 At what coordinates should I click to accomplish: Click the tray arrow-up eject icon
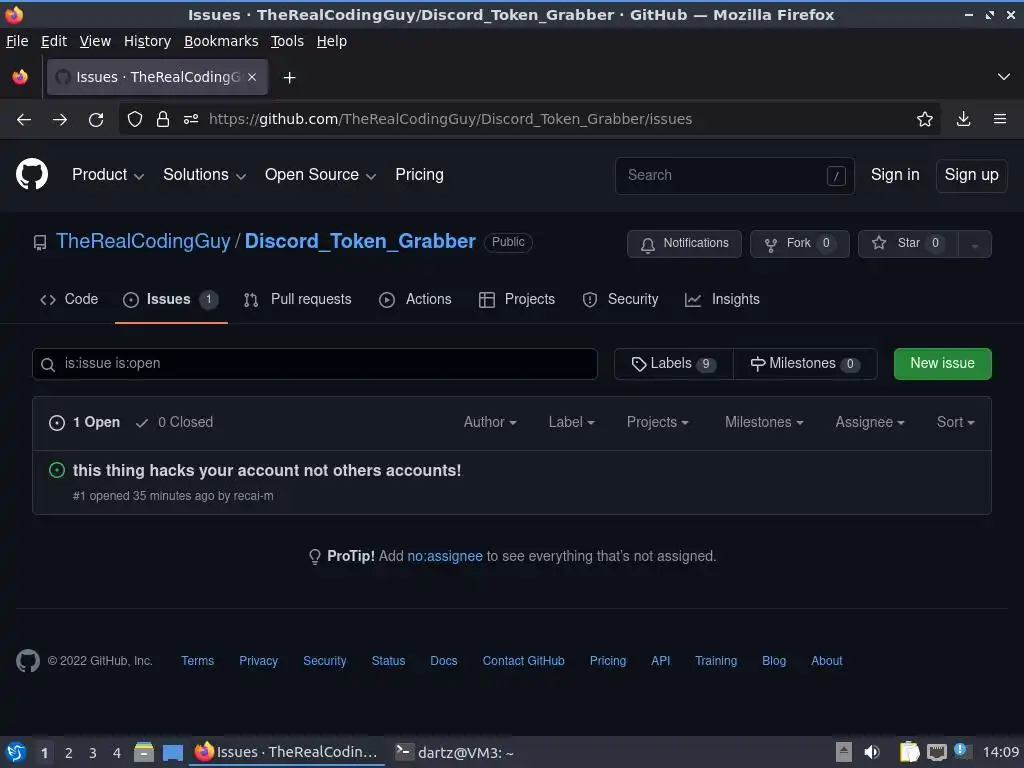click(844, 752)
